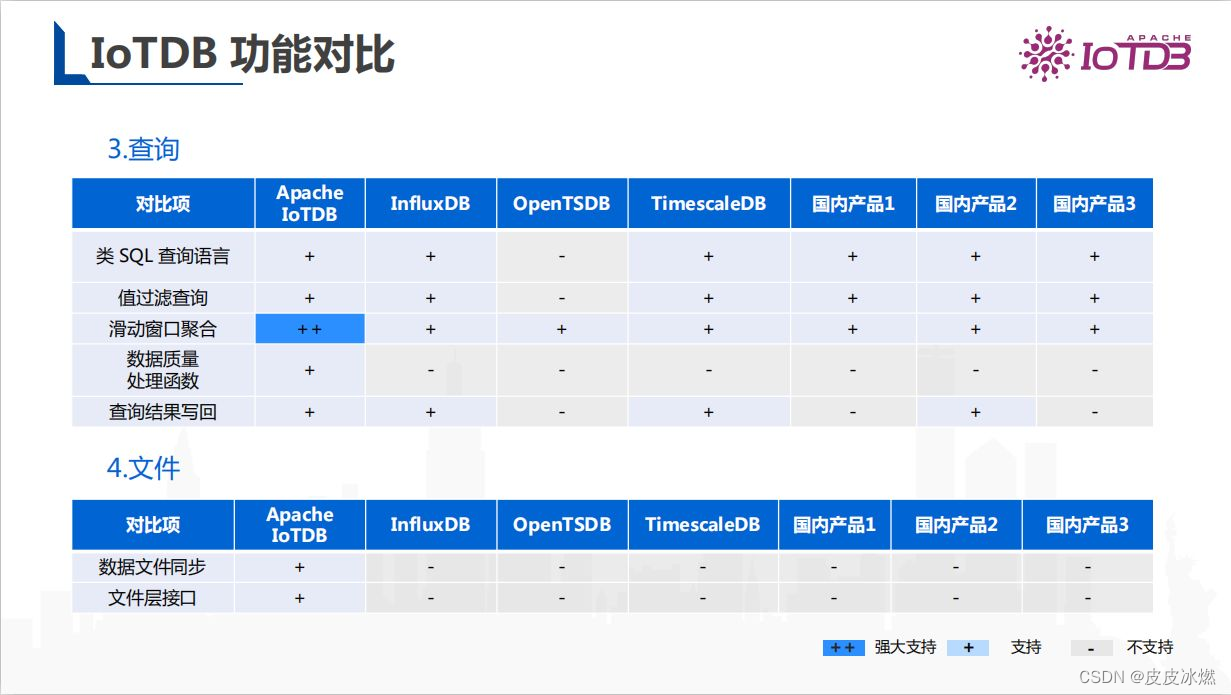Click 'InfluxDB' header in file table
Image resolution: width=1231 pixels, height=695 pixels.
430,525
